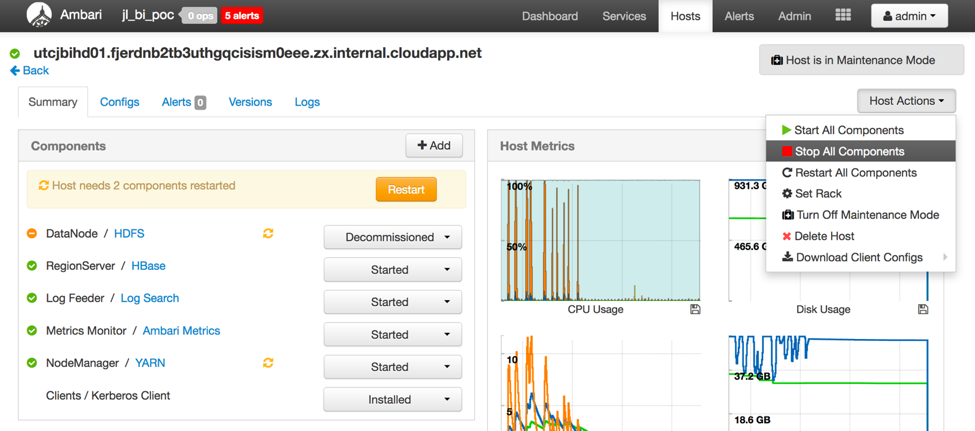Open the Versions tab

[250, 102]
